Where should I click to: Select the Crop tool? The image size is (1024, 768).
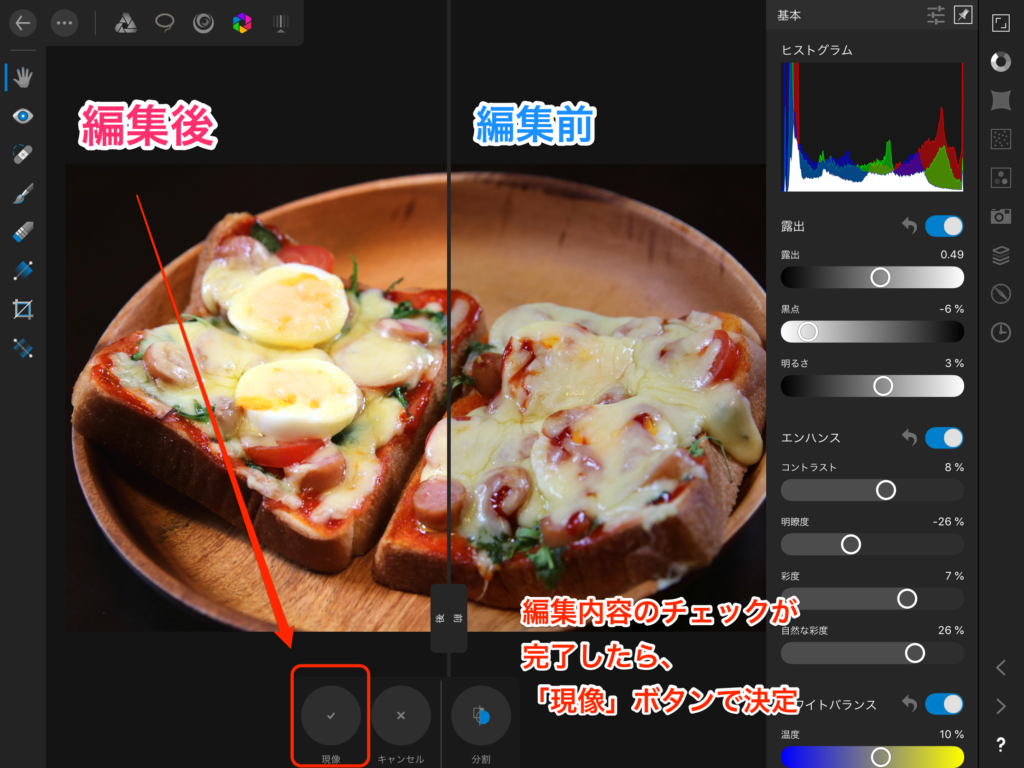24,309
